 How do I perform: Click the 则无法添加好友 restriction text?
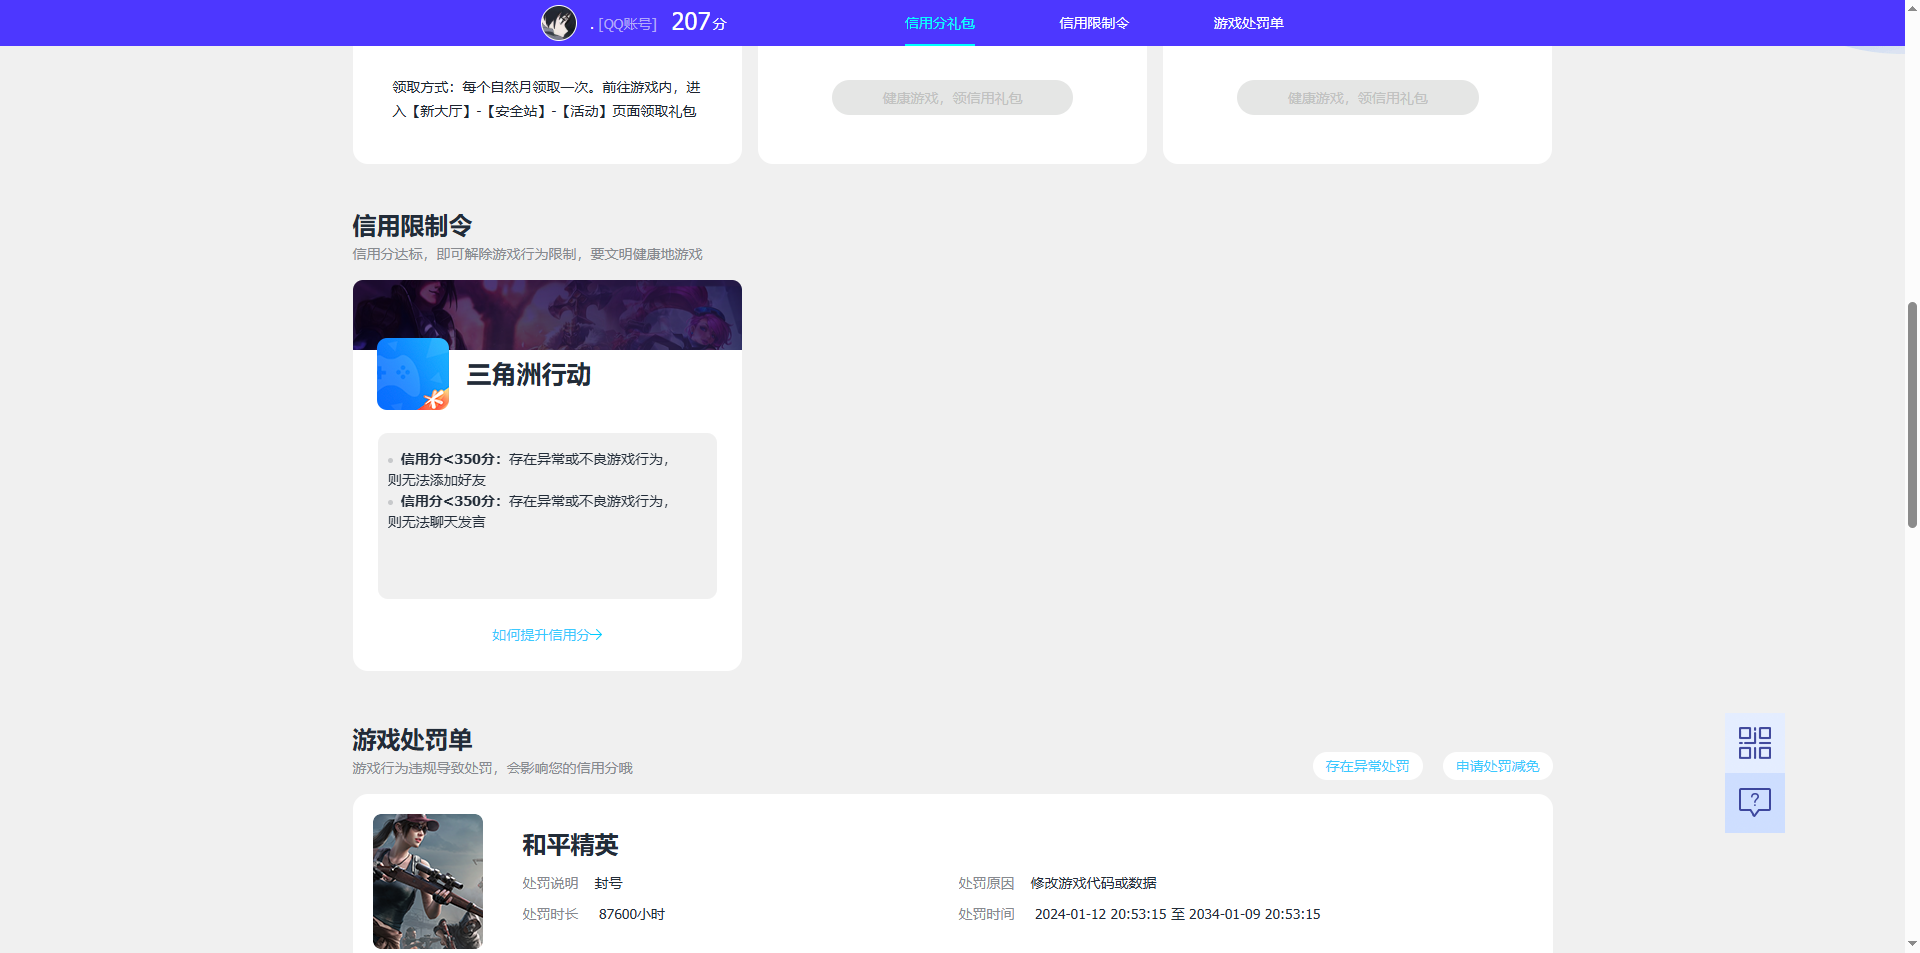click(437, 480)
